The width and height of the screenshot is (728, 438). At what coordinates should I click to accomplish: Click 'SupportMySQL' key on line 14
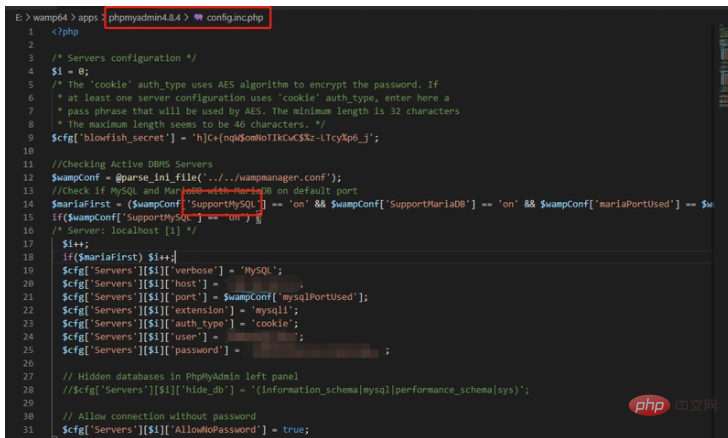coord(223,204)
